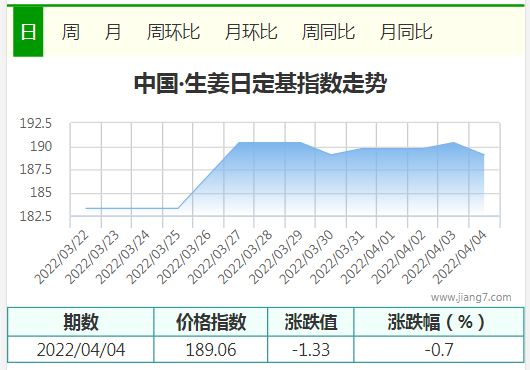Image resolution: width=530 pixels, height=370 pixels.
Task: Click the 182.5 y-axis value
Action: [36, 216]
